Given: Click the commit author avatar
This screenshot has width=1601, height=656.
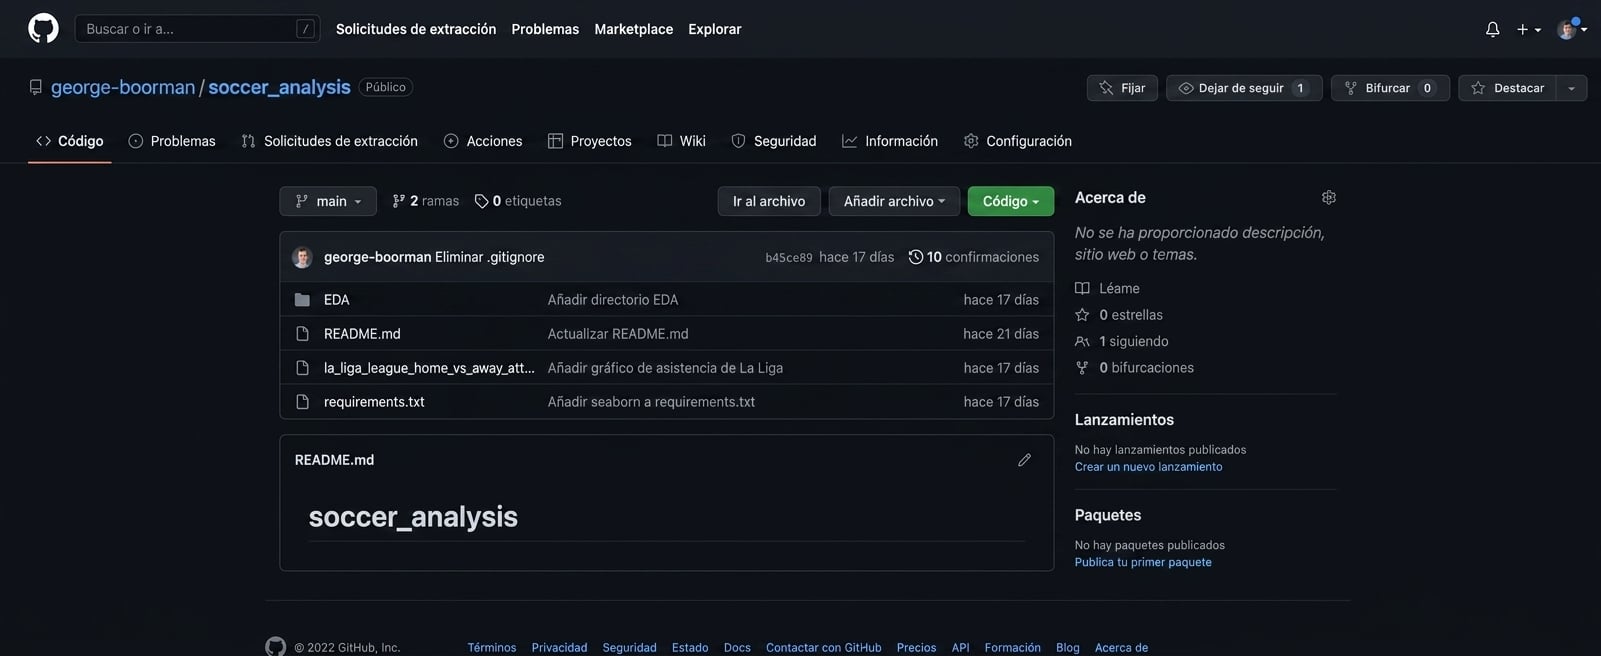Looking at the screenshot, I should click(302, 257).
